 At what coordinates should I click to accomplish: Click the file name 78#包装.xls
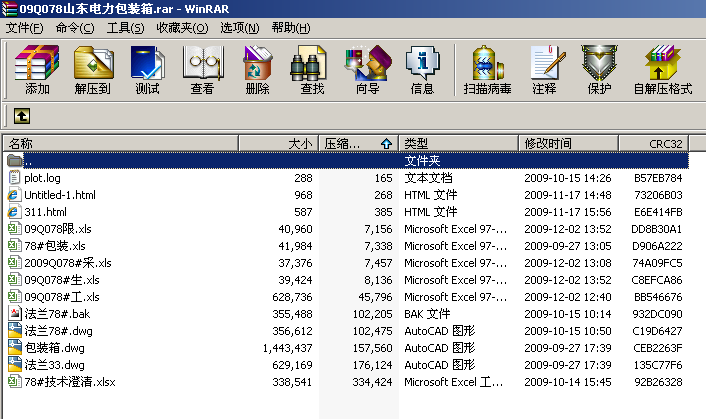tap(55, 246)
